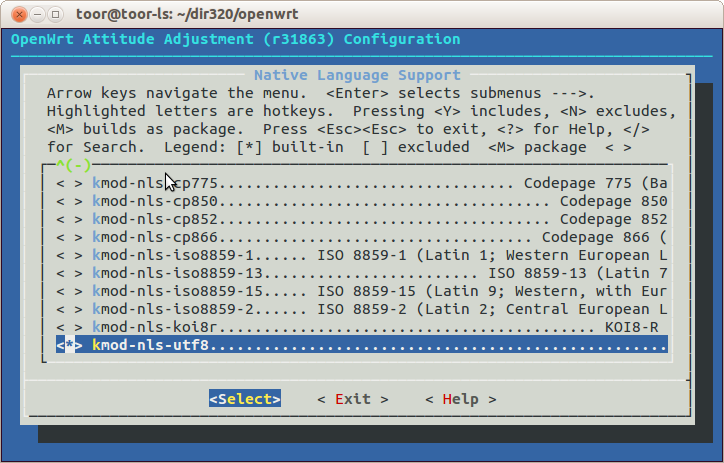Click the kmod-nls-cp775 package name
724x463 pixels.
155,183
